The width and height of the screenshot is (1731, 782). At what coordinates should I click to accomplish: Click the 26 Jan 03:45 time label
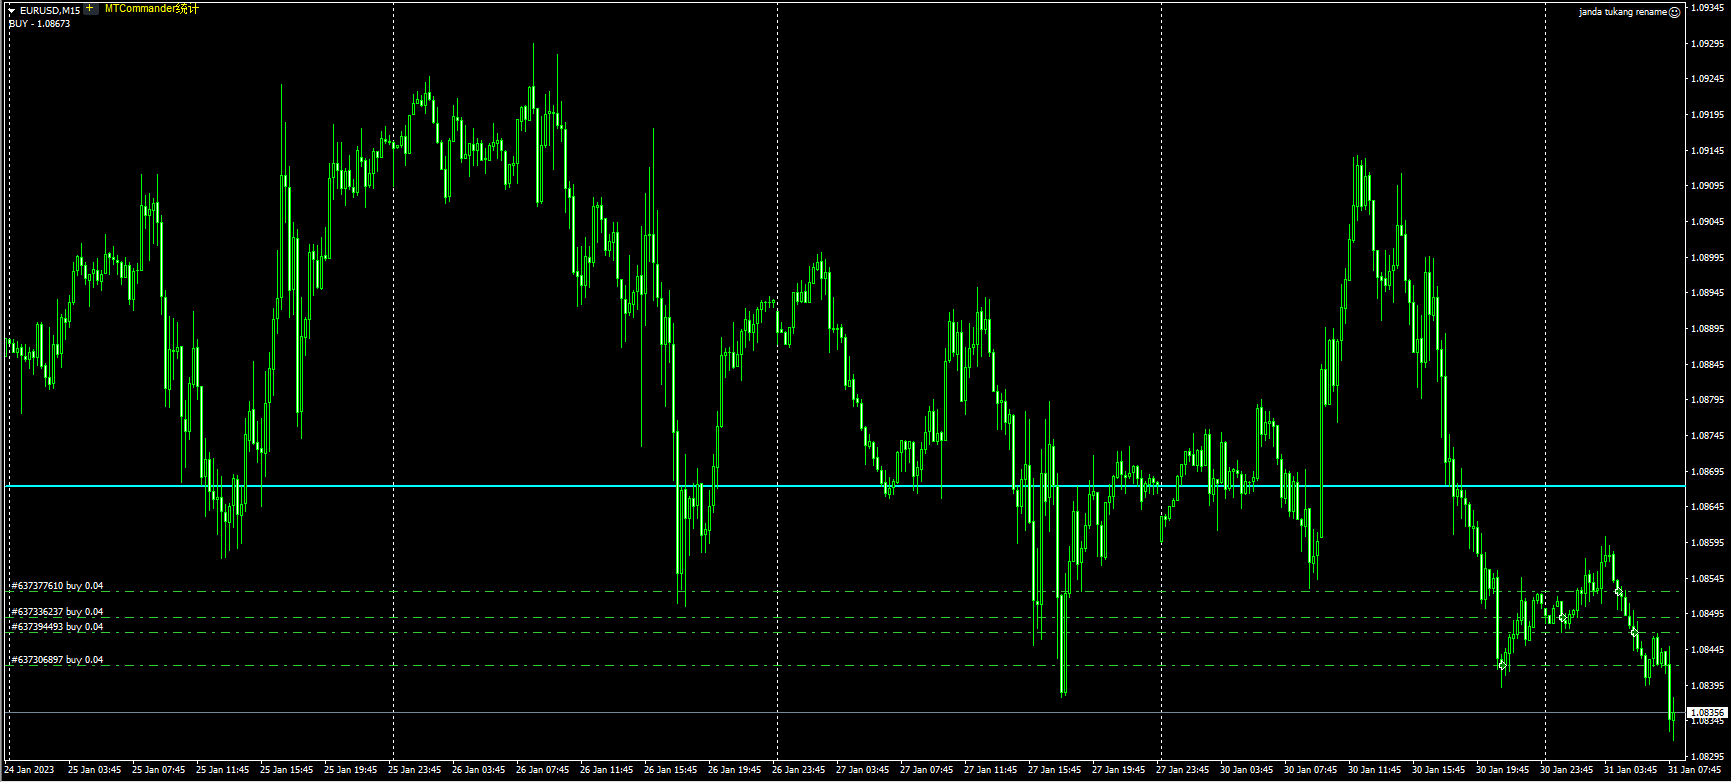pyautogui.click(x=480, y=771)
